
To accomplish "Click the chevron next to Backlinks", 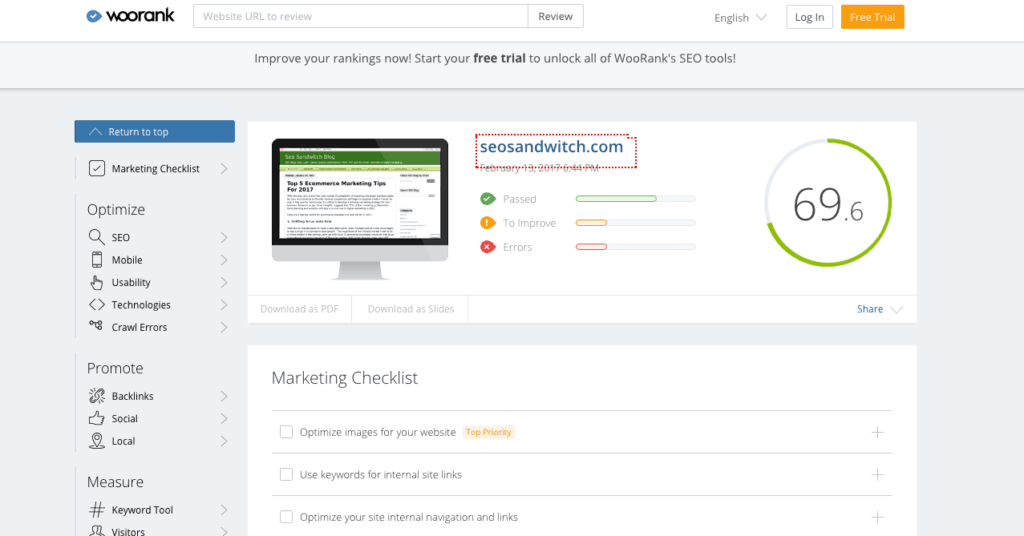I will (x=224, y=396).
